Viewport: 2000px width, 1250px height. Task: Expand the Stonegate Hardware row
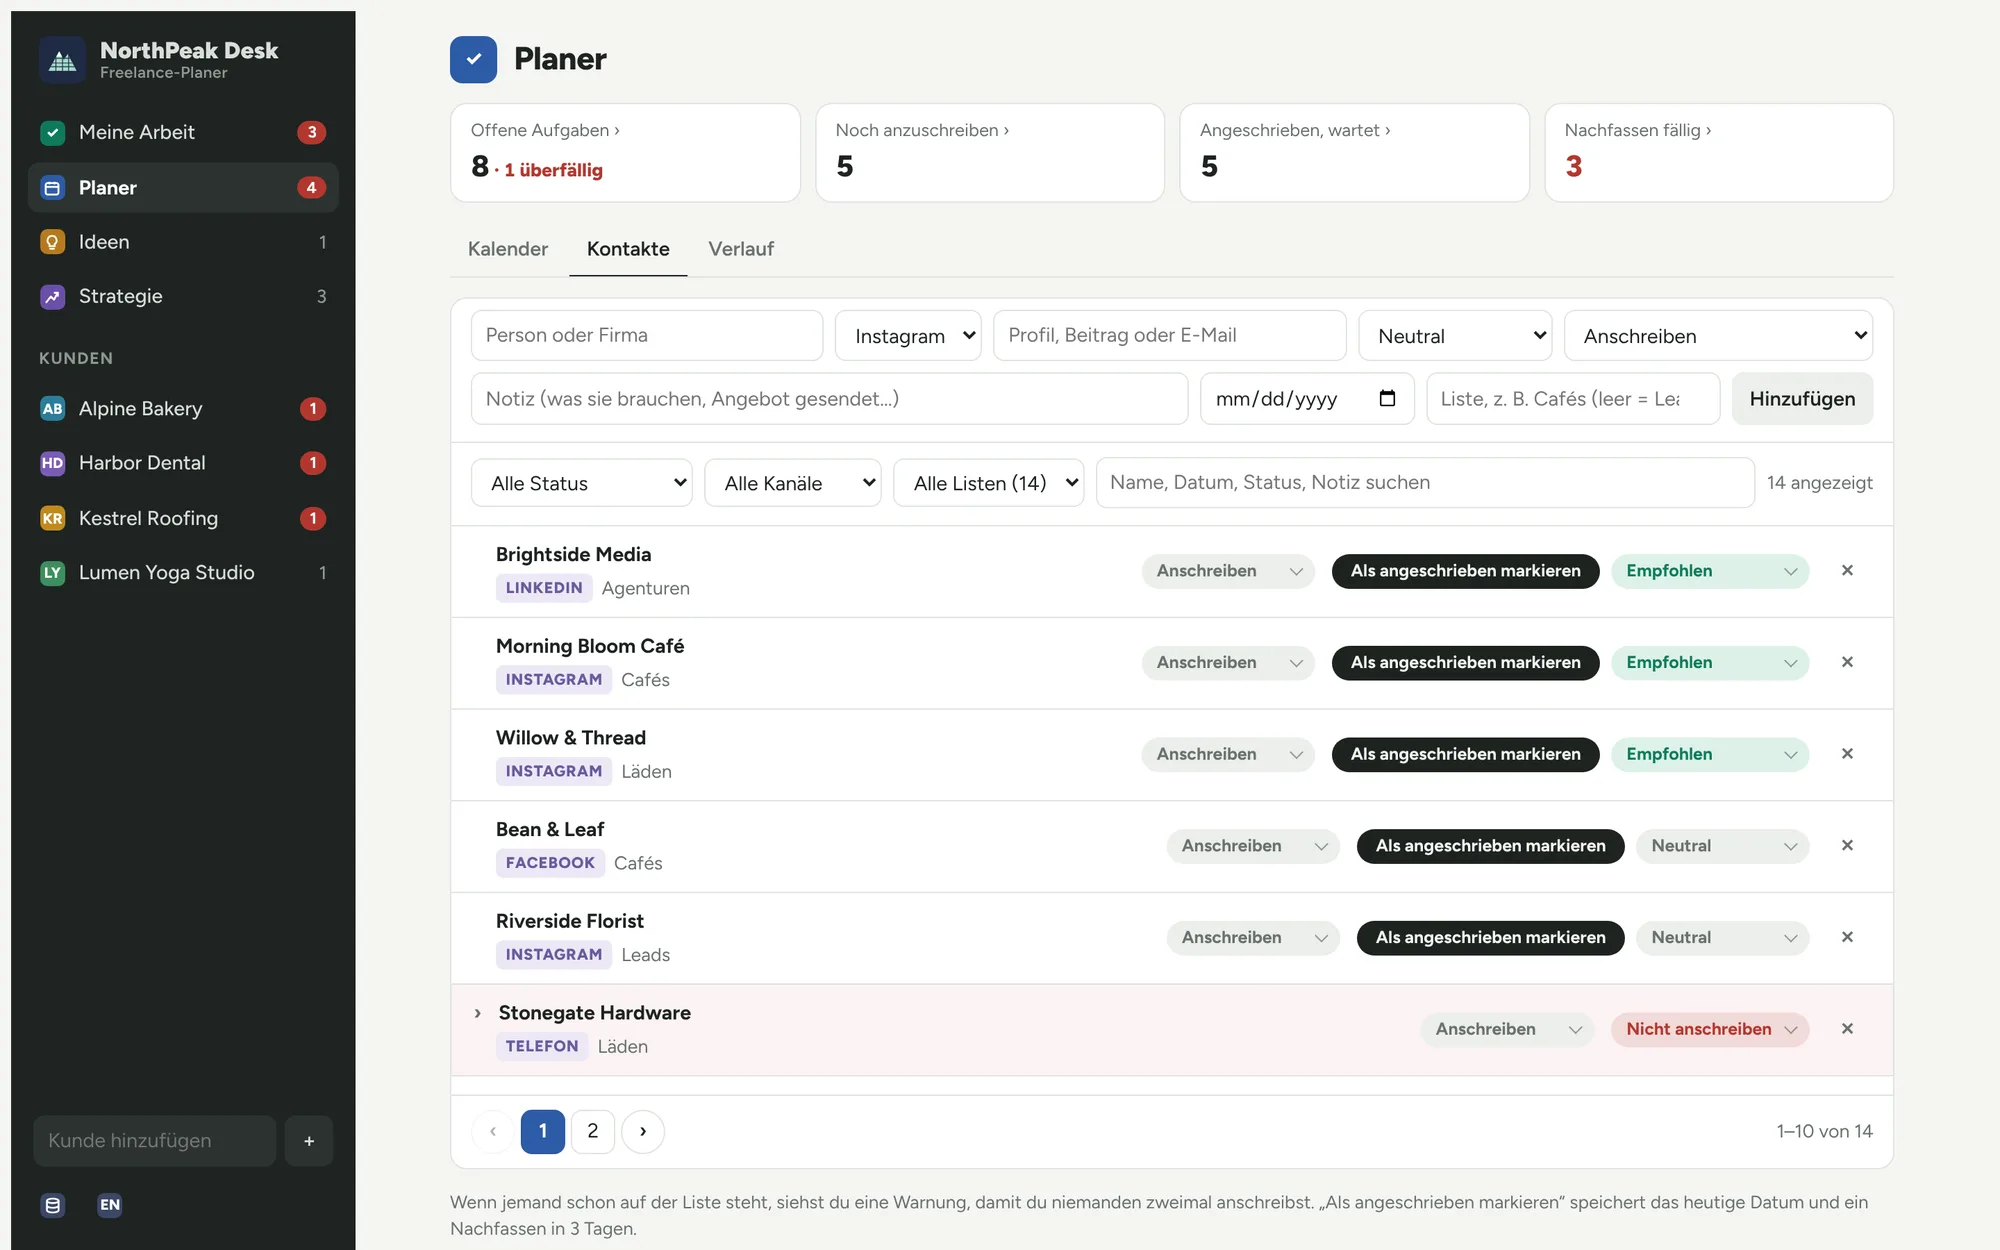tap(478, 1013)
